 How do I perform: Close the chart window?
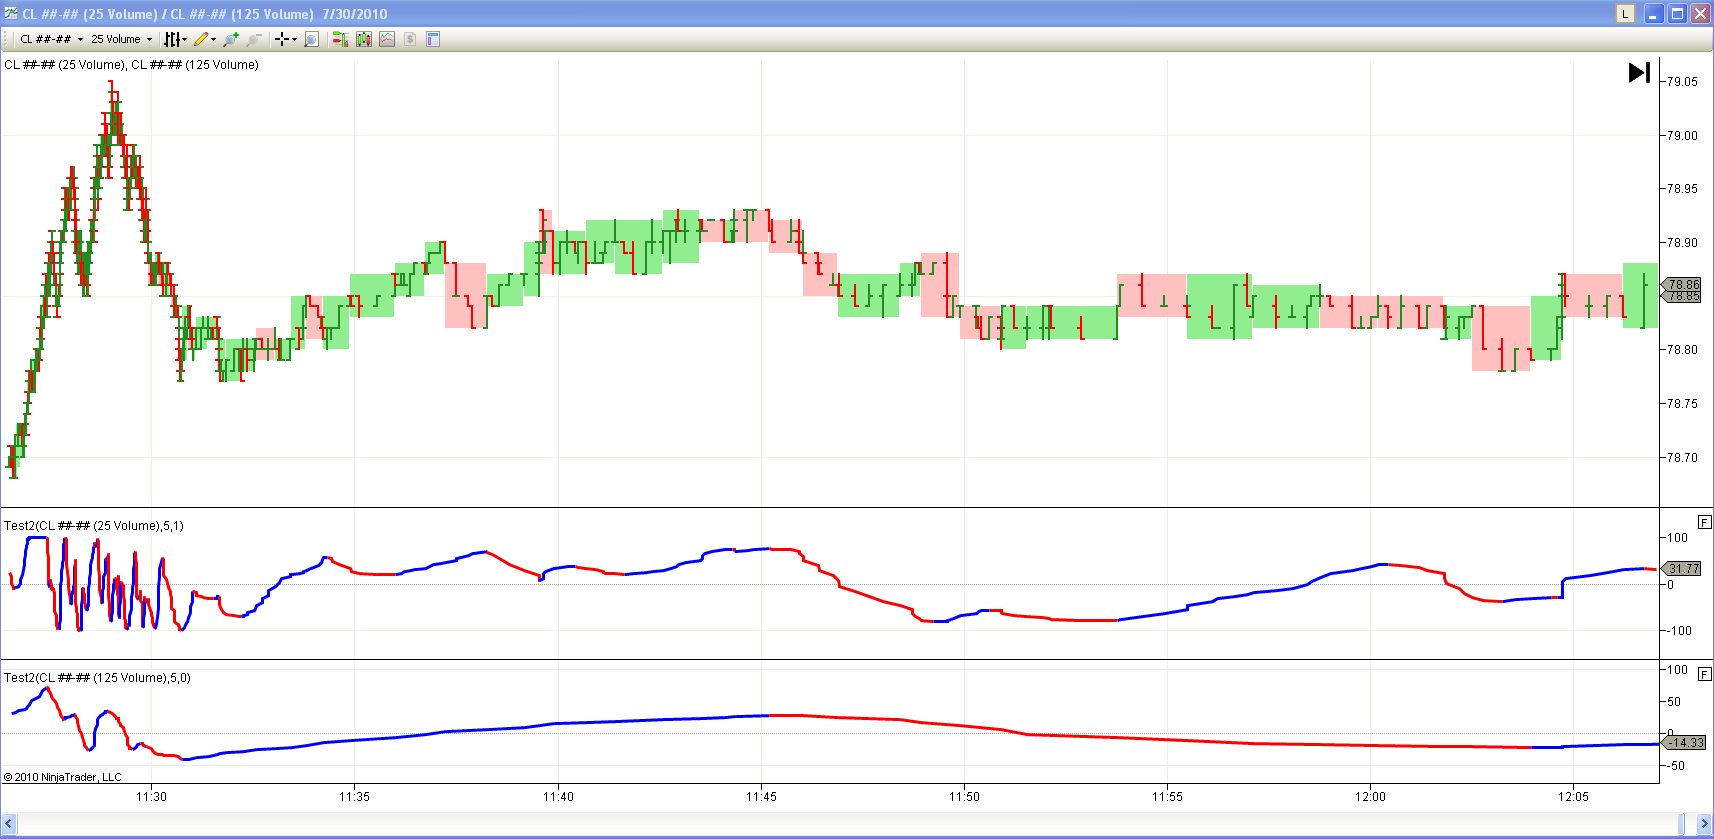(1699, 13)
